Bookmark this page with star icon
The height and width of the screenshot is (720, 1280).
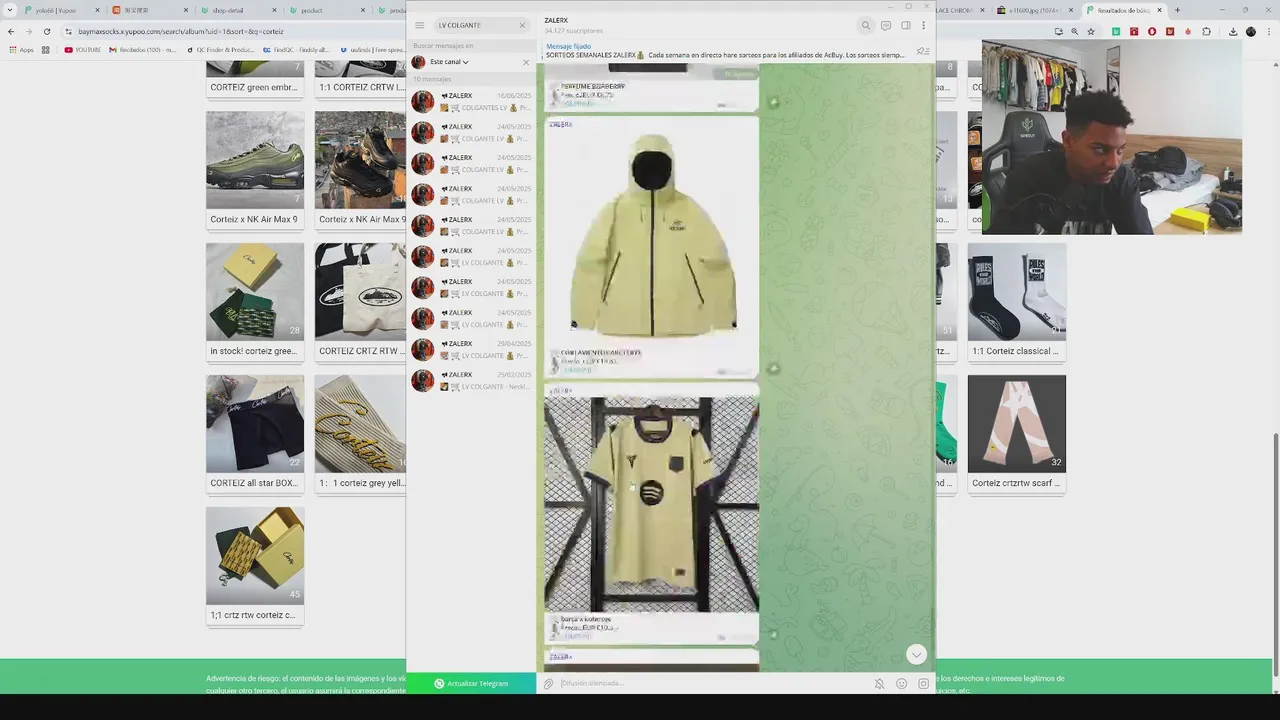pyautogui.click(x=1091, y=31)
